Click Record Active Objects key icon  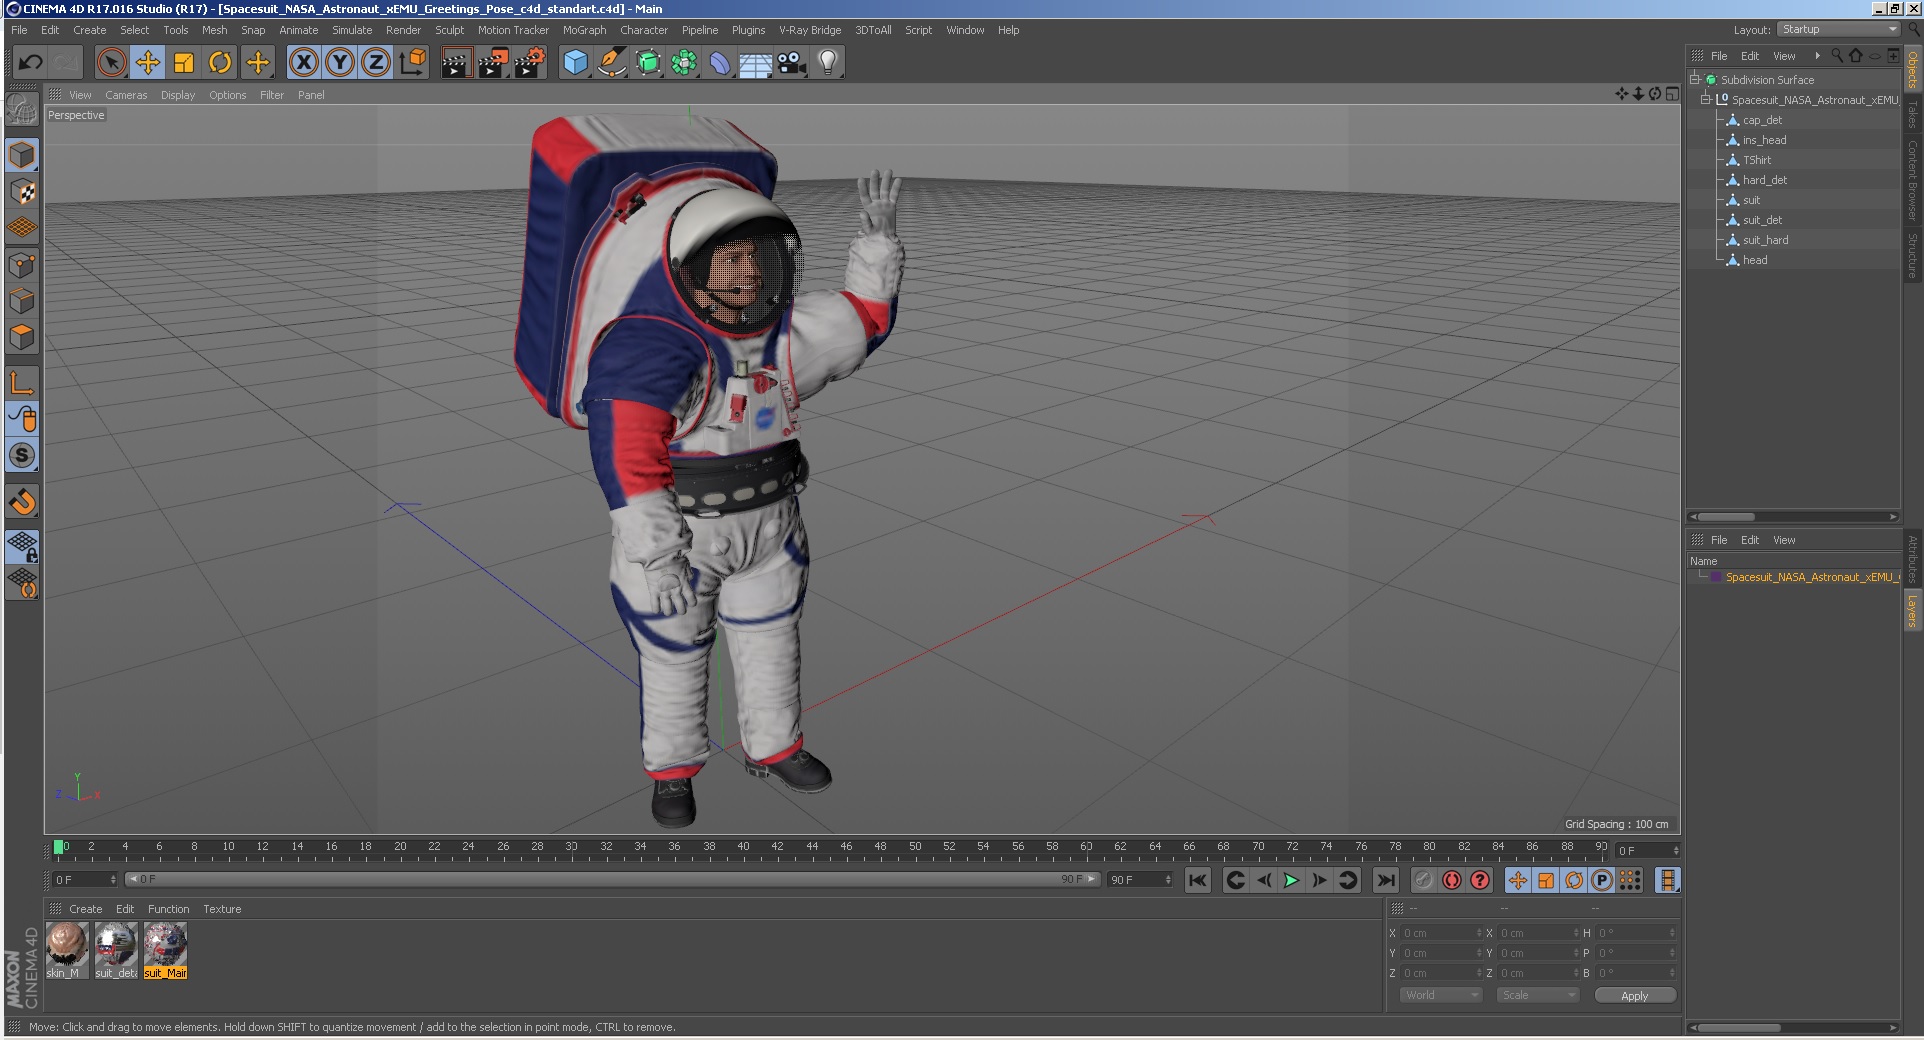point(1424,880)
